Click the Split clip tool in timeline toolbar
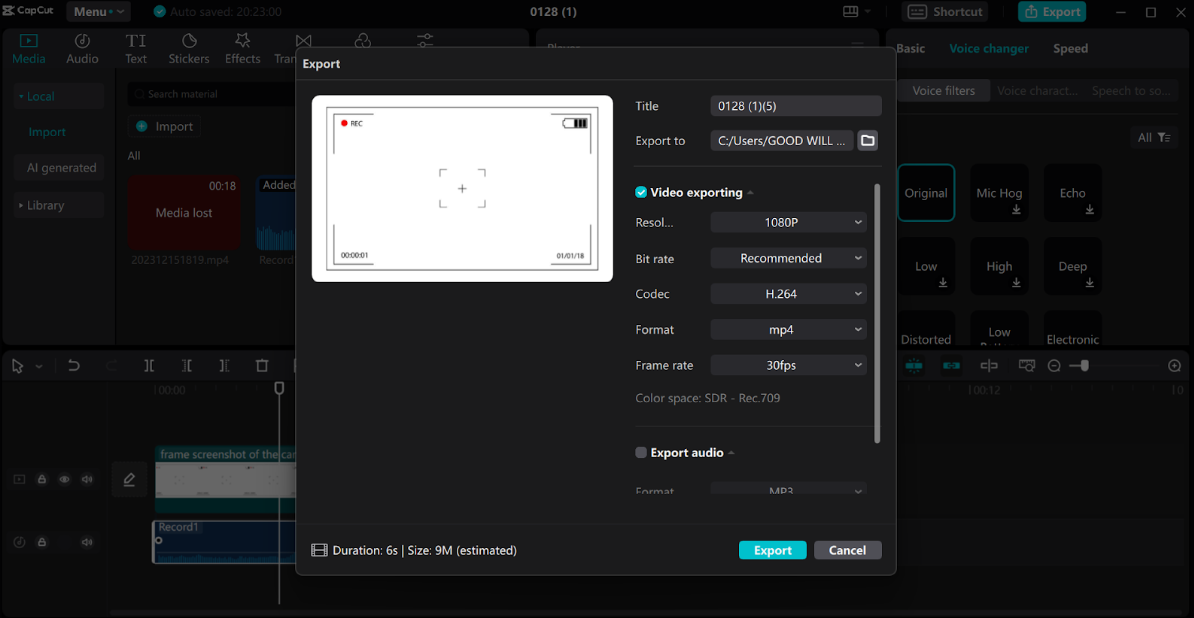 pos(149,366)
